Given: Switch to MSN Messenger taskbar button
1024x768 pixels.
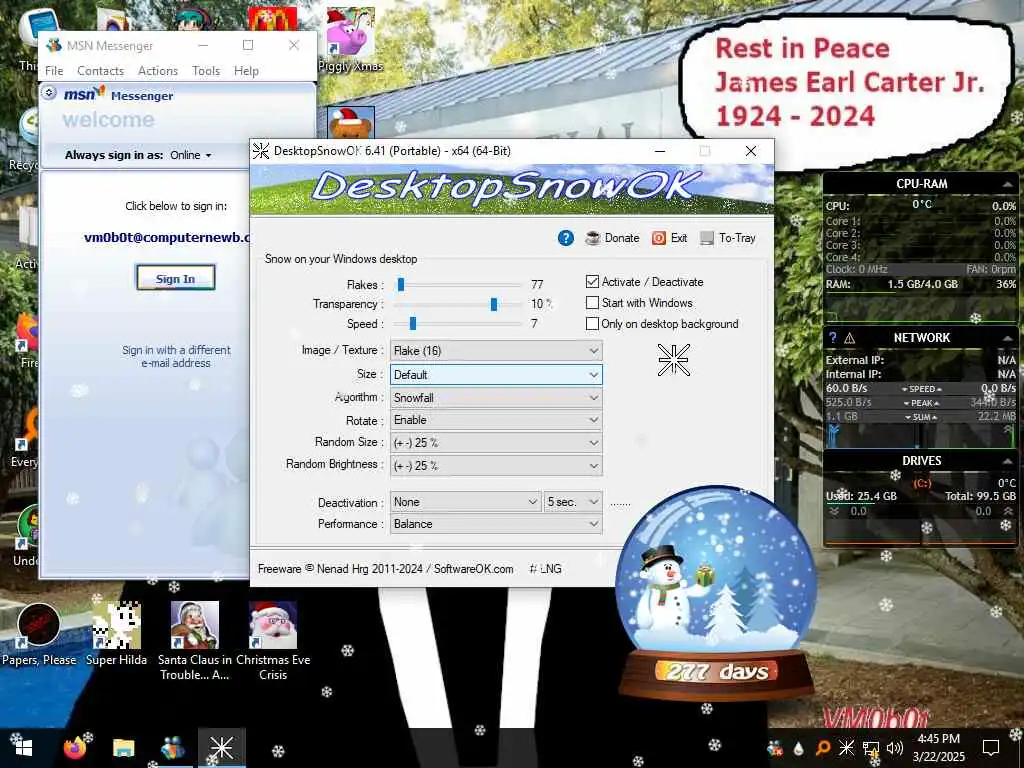Looking at the screenshot, I should point(172,748).
